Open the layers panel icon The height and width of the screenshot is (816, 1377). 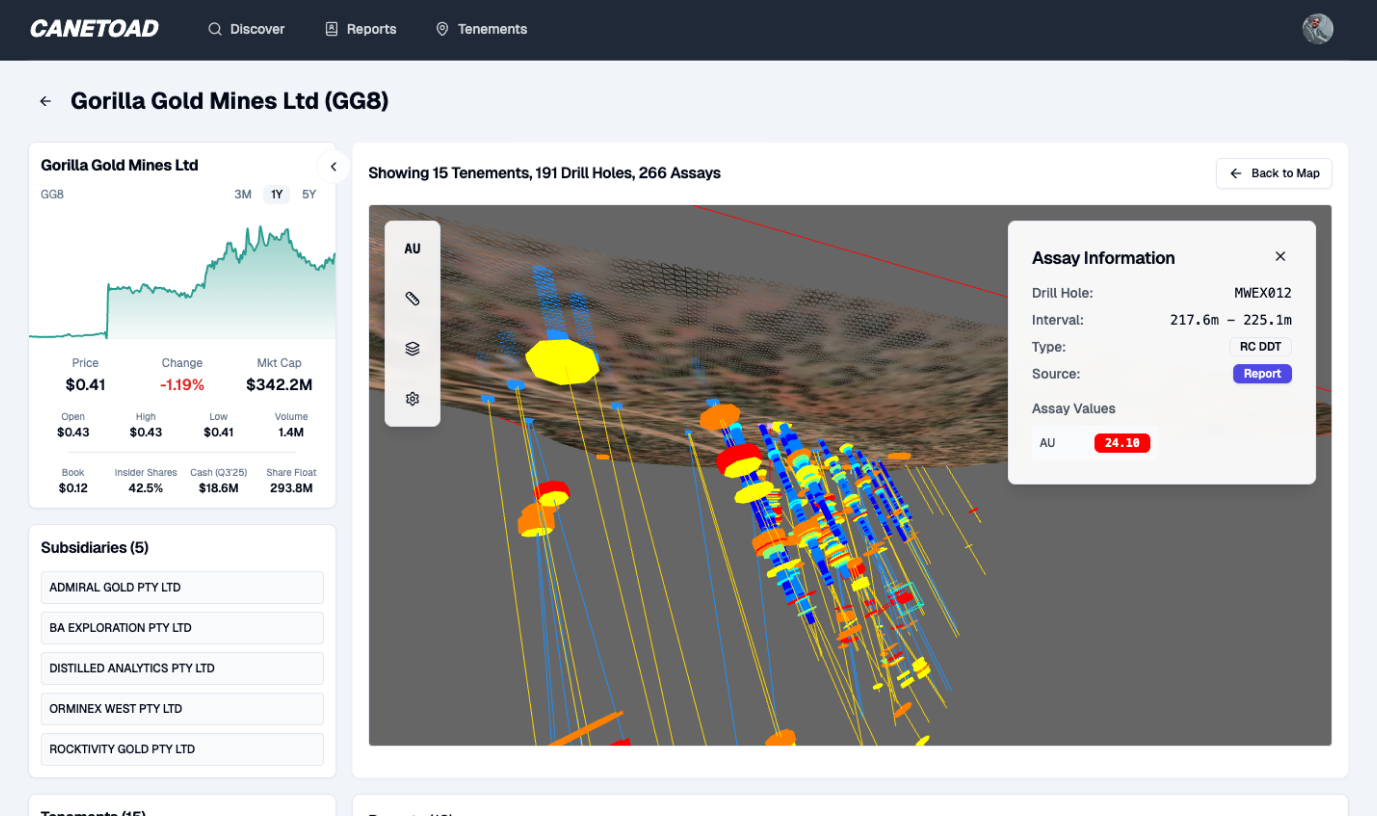(412, 349)
